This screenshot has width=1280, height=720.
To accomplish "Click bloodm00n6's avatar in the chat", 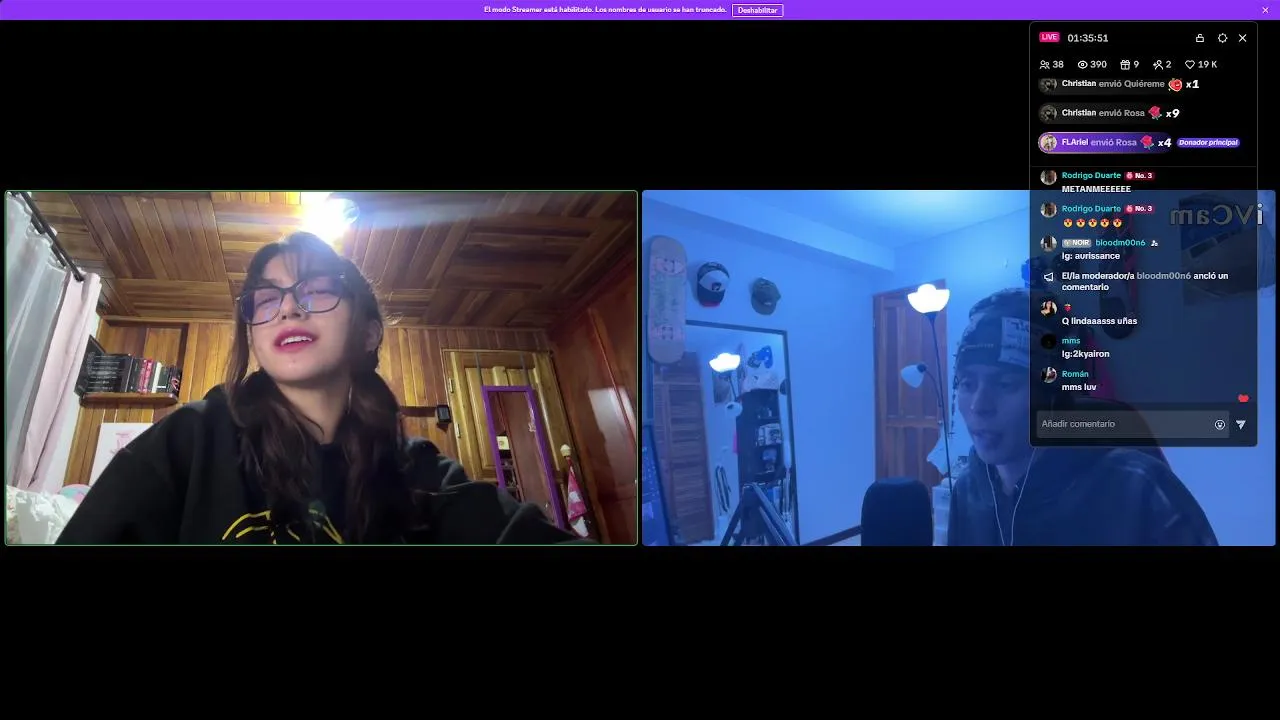I will click(x=1048, y=243).
